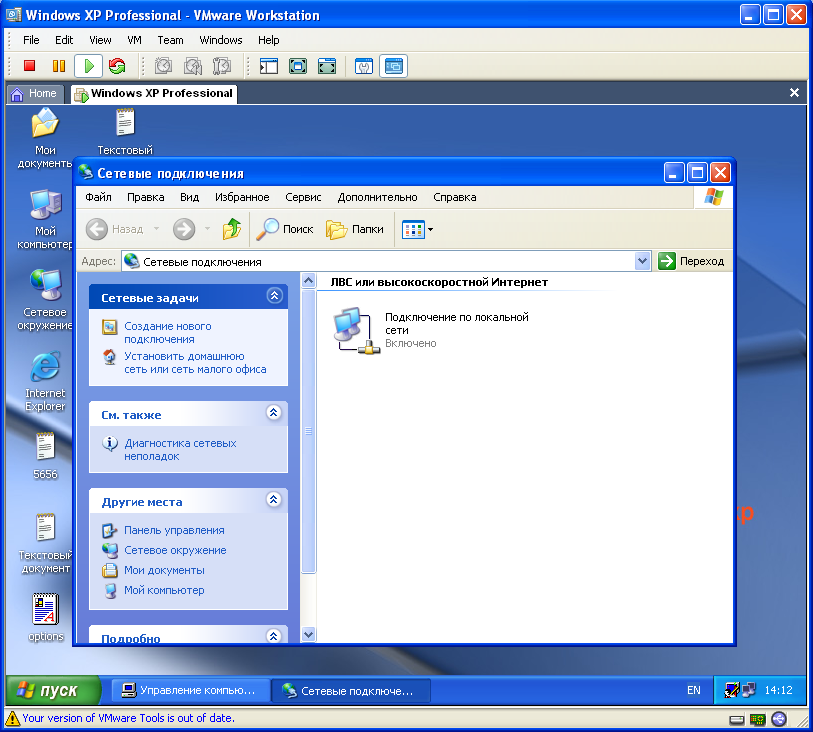The width and height of the screenshot is (813, 732).
Task: Click the sidebar scrollbar up arrow
Action: (309, 281)
